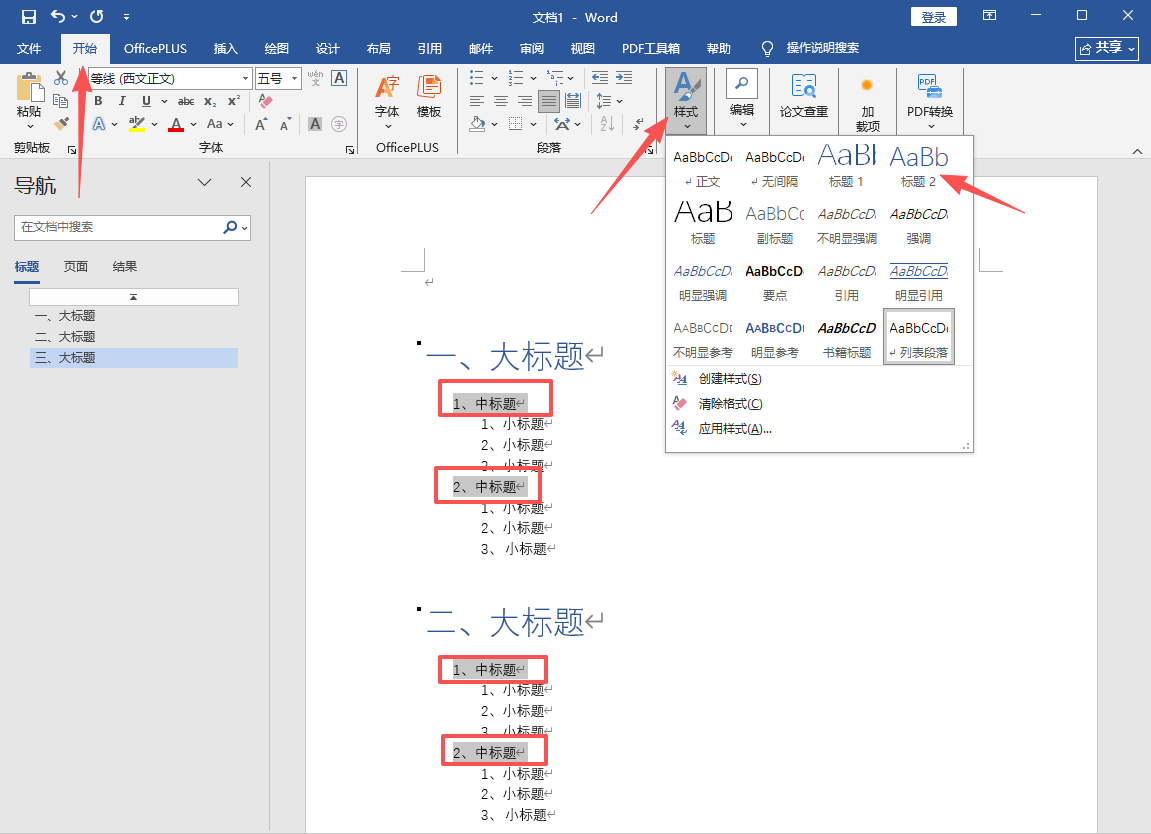Viewport: 1151px width, 834px height.
Task: Expand the navigation search options dropdown
Action: tap(245, 228)
